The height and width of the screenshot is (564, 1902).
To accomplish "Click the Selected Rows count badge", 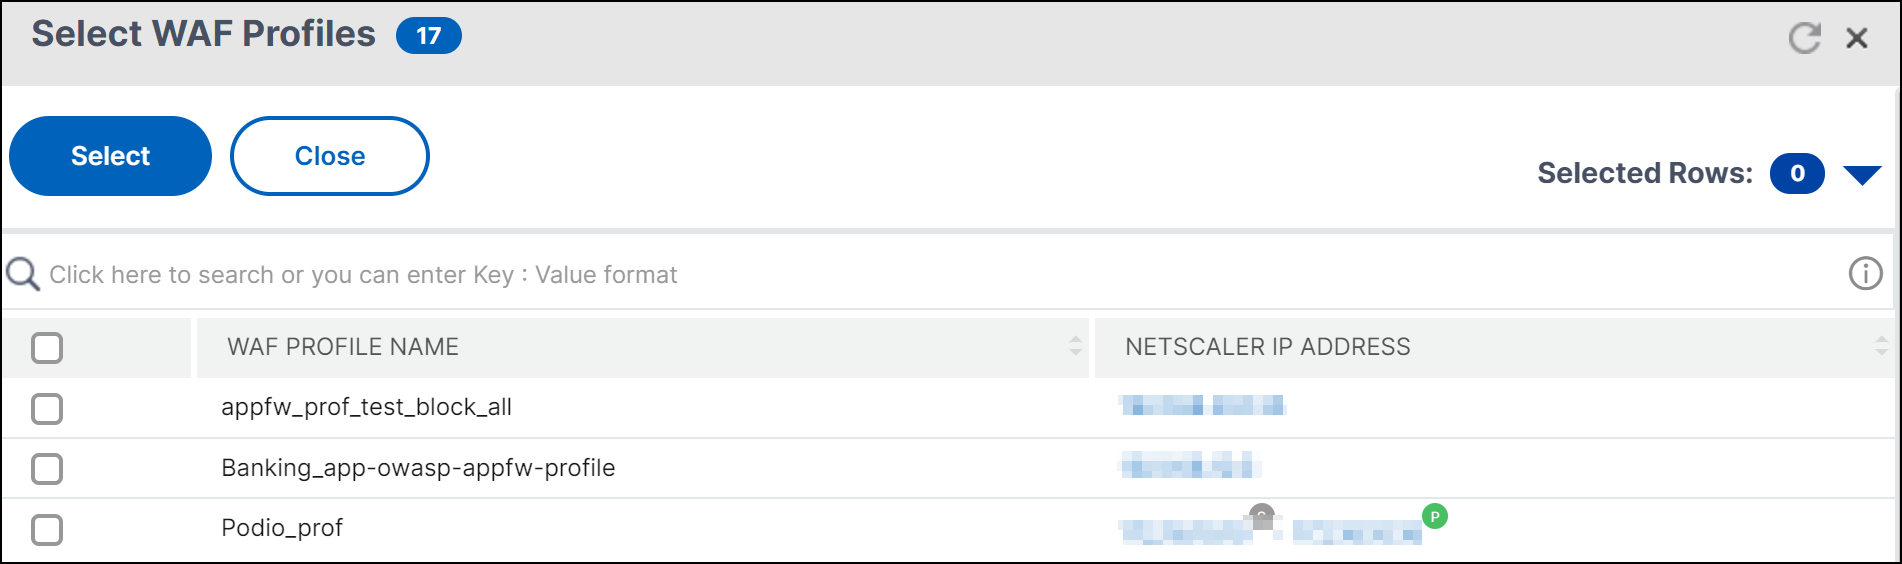I will [1797, 173].
